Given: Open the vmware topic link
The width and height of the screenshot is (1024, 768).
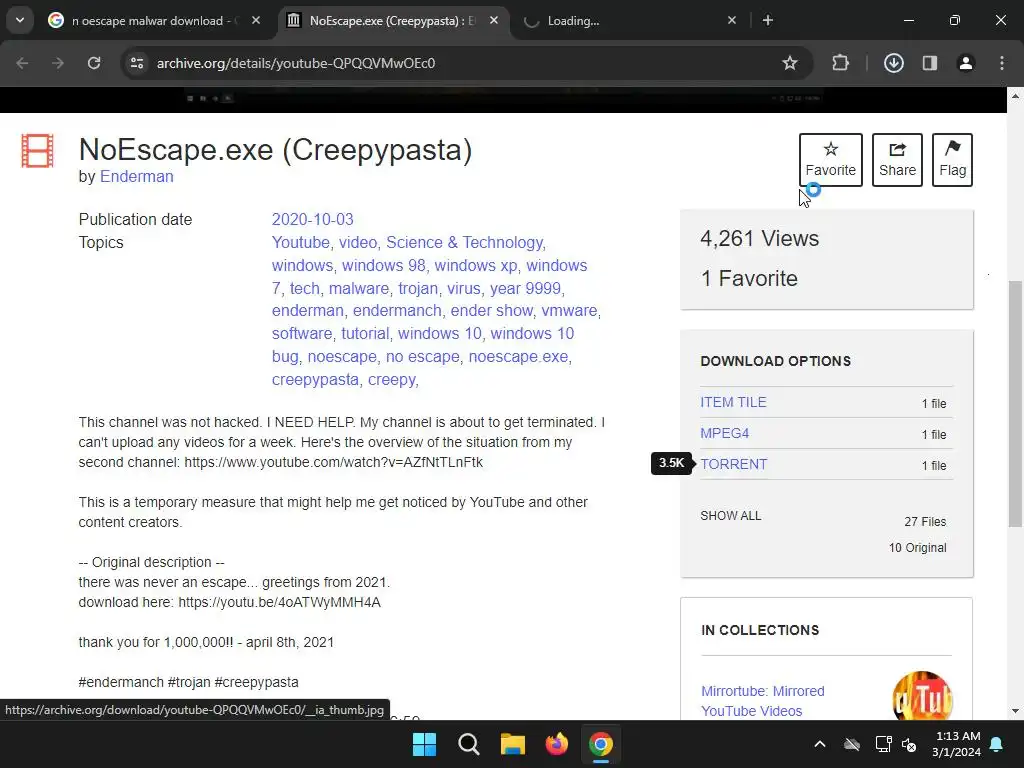Looking at the screenshot, I should click(569, 310).
